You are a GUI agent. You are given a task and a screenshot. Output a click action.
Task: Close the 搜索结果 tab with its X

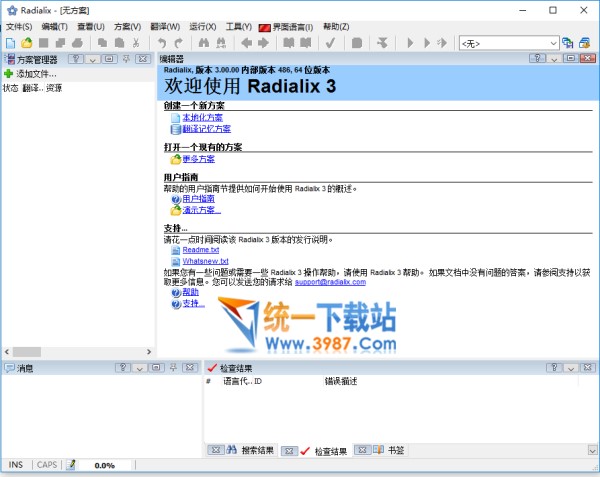pyautogui.click(x=216, y=450)
